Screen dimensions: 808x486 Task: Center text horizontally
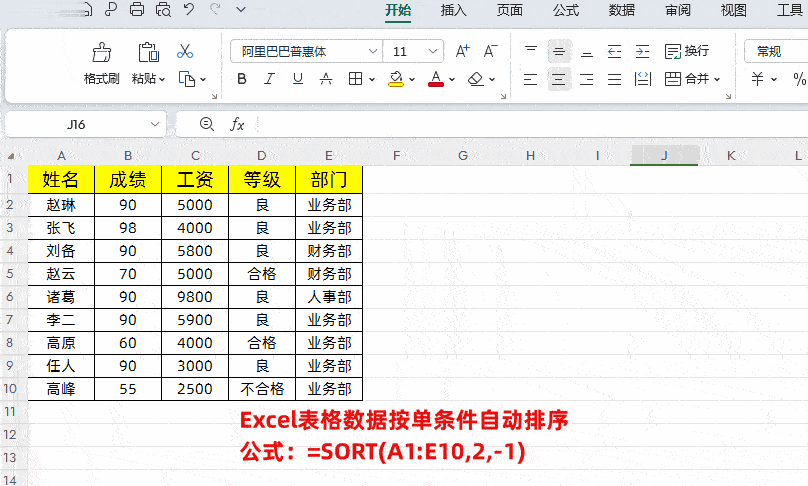click(x=559, y=79)
